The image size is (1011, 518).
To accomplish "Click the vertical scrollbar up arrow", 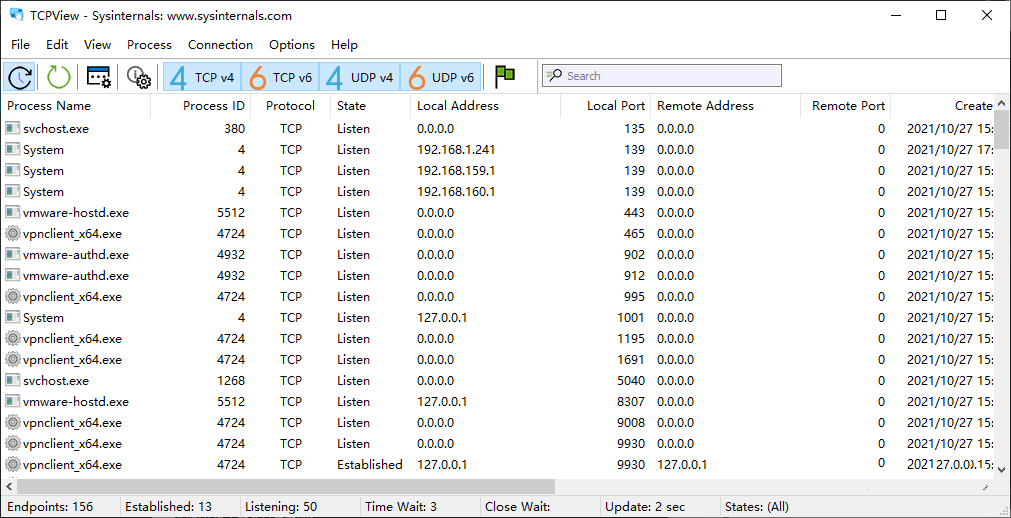I will pos(1002,103).
